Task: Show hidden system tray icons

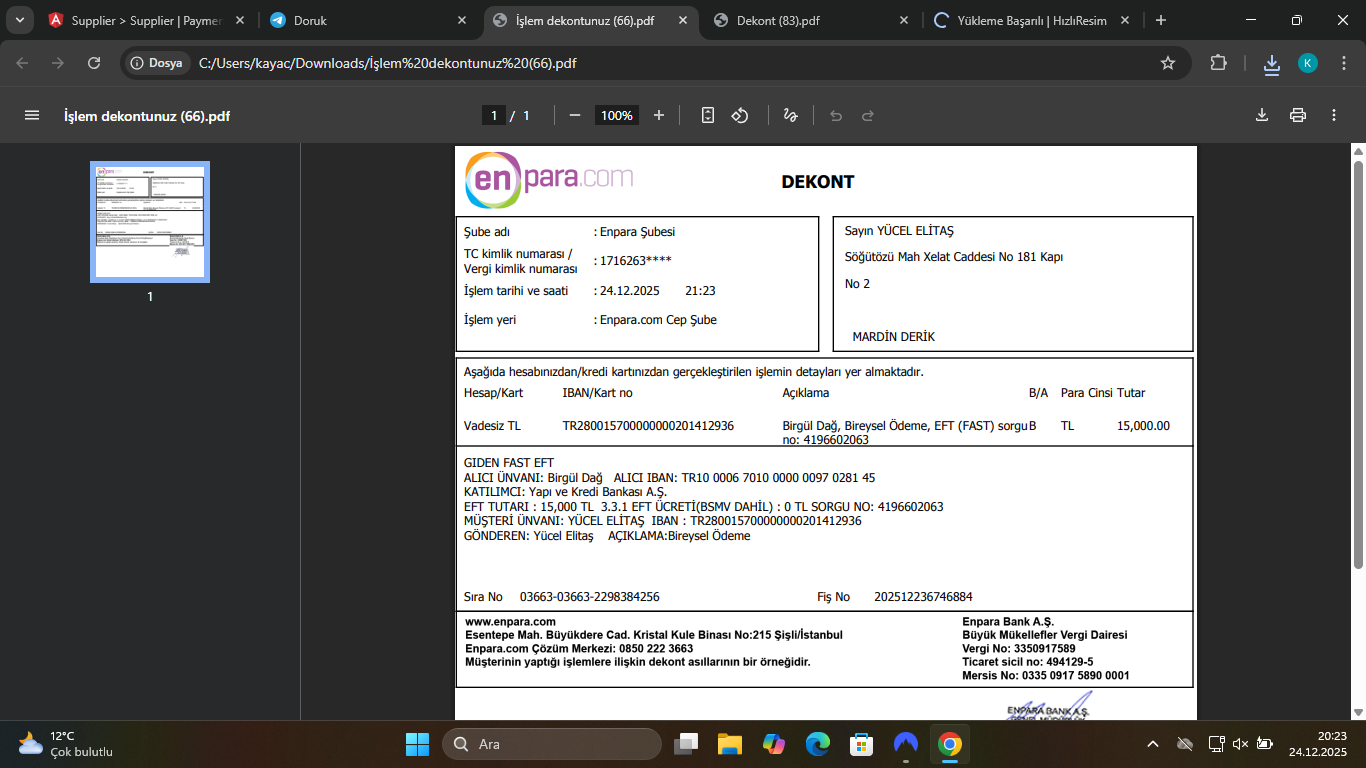Action: tap(1153, 744)
